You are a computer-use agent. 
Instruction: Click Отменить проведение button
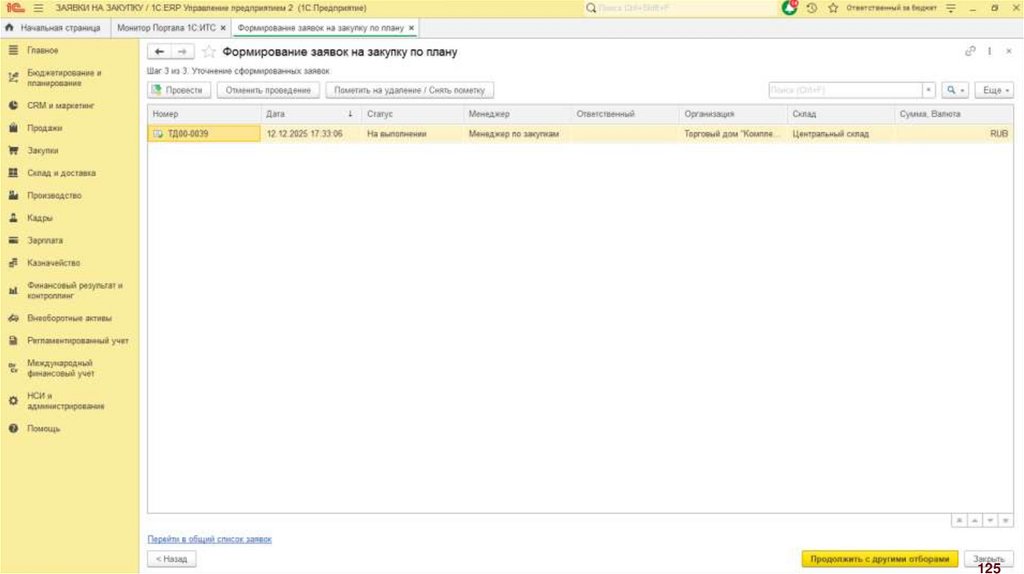(x=268, y=90)
